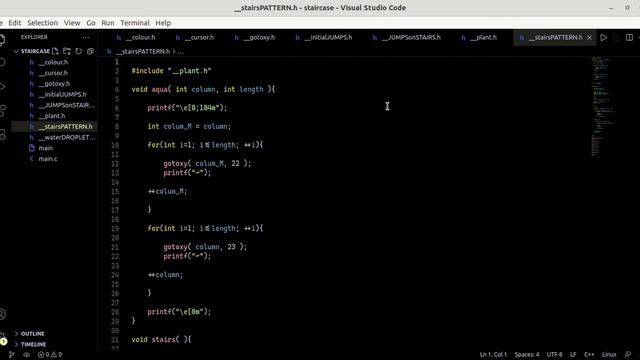Screen dimensions: 640x360
Task: Open __cursor.h in the explorer tree
Action: pyautogui.click(x=53, y=73)
